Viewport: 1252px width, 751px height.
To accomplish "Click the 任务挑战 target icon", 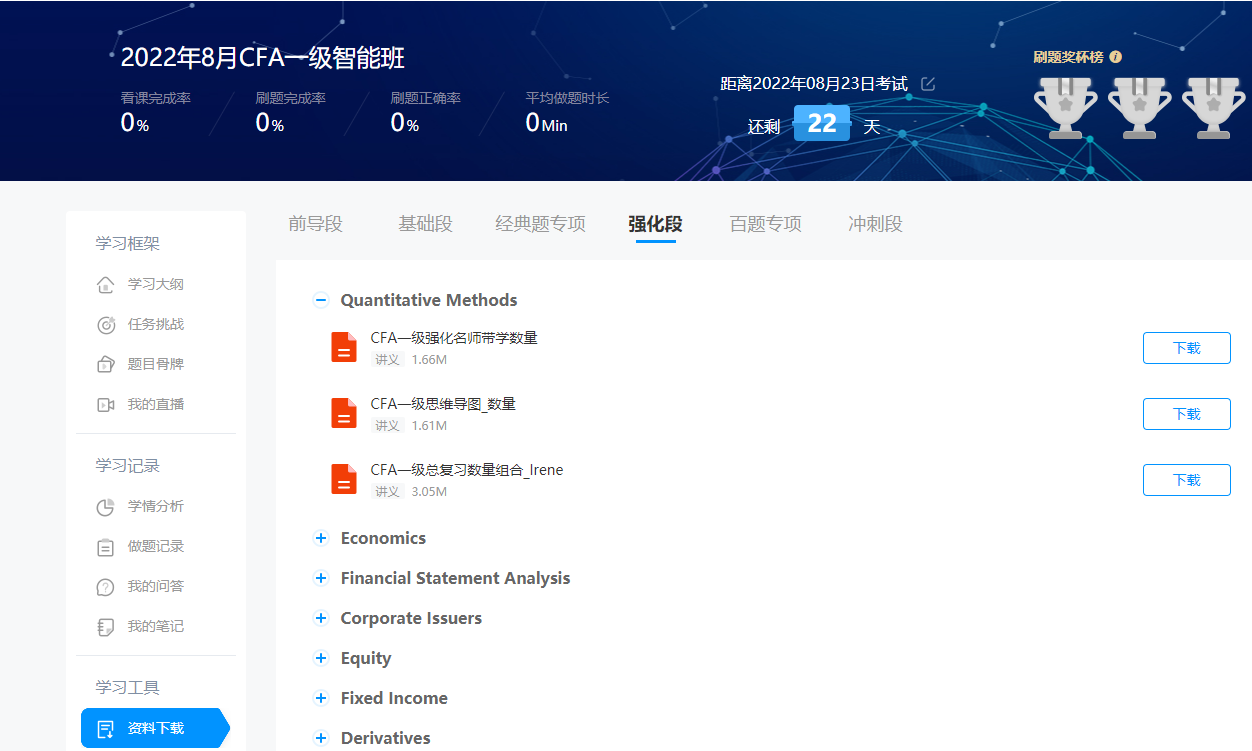I will (106, 325).
